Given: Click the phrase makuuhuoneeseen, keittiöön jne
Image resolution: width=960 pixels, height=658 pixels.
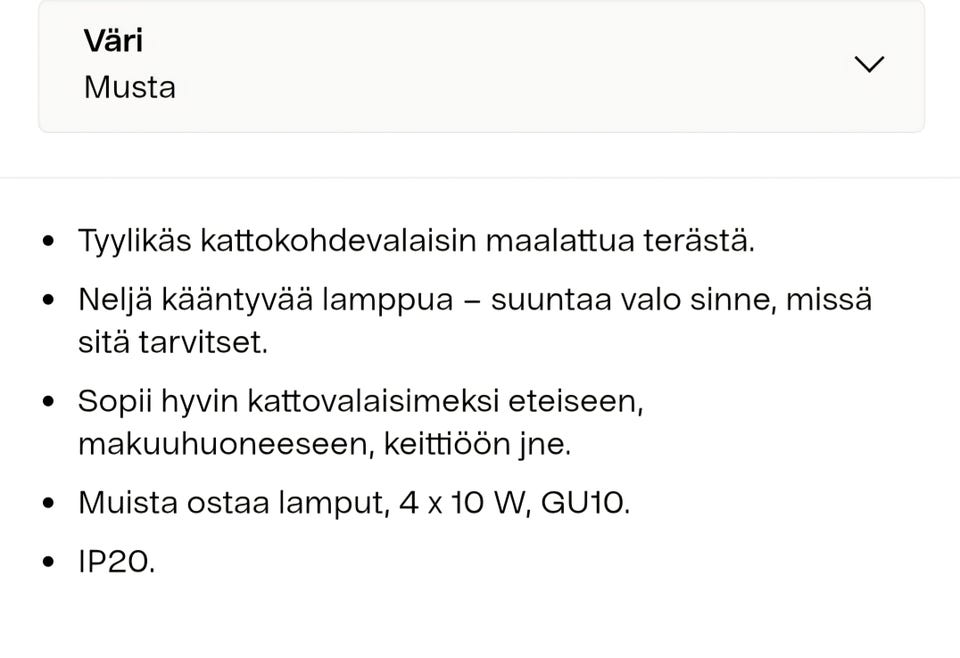Looking at the screenshot, I should tap(325, 443).
